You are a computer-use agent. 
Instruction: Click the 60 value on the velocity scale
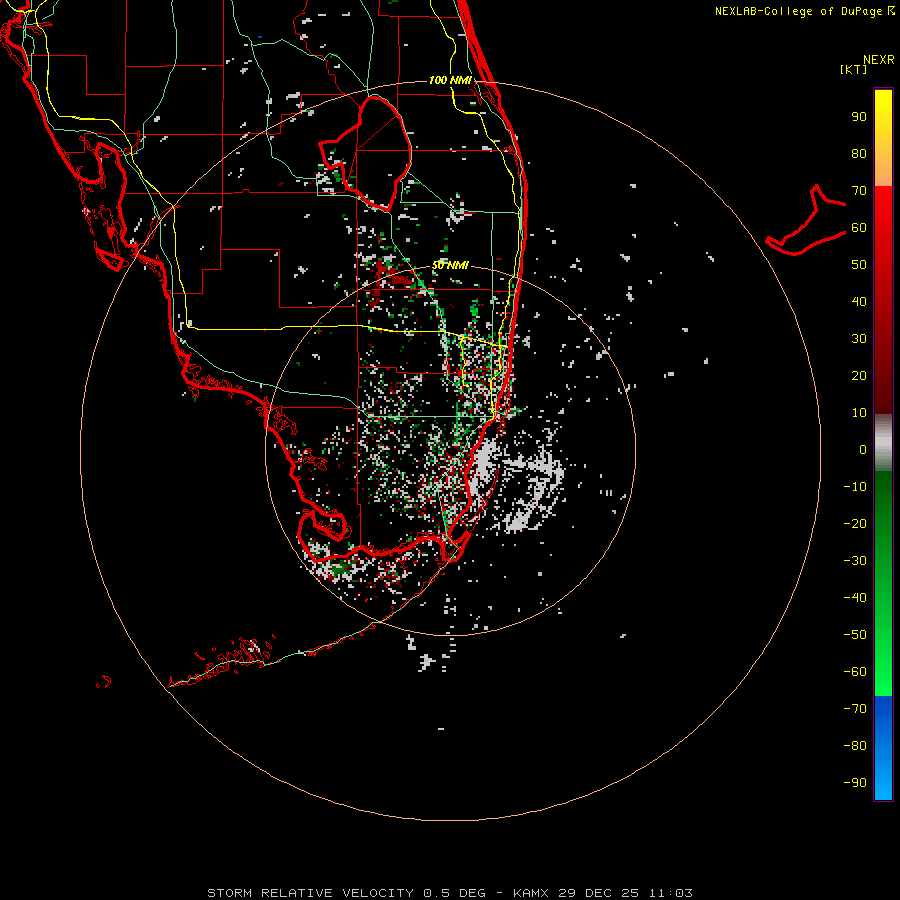tap(859, 227)
